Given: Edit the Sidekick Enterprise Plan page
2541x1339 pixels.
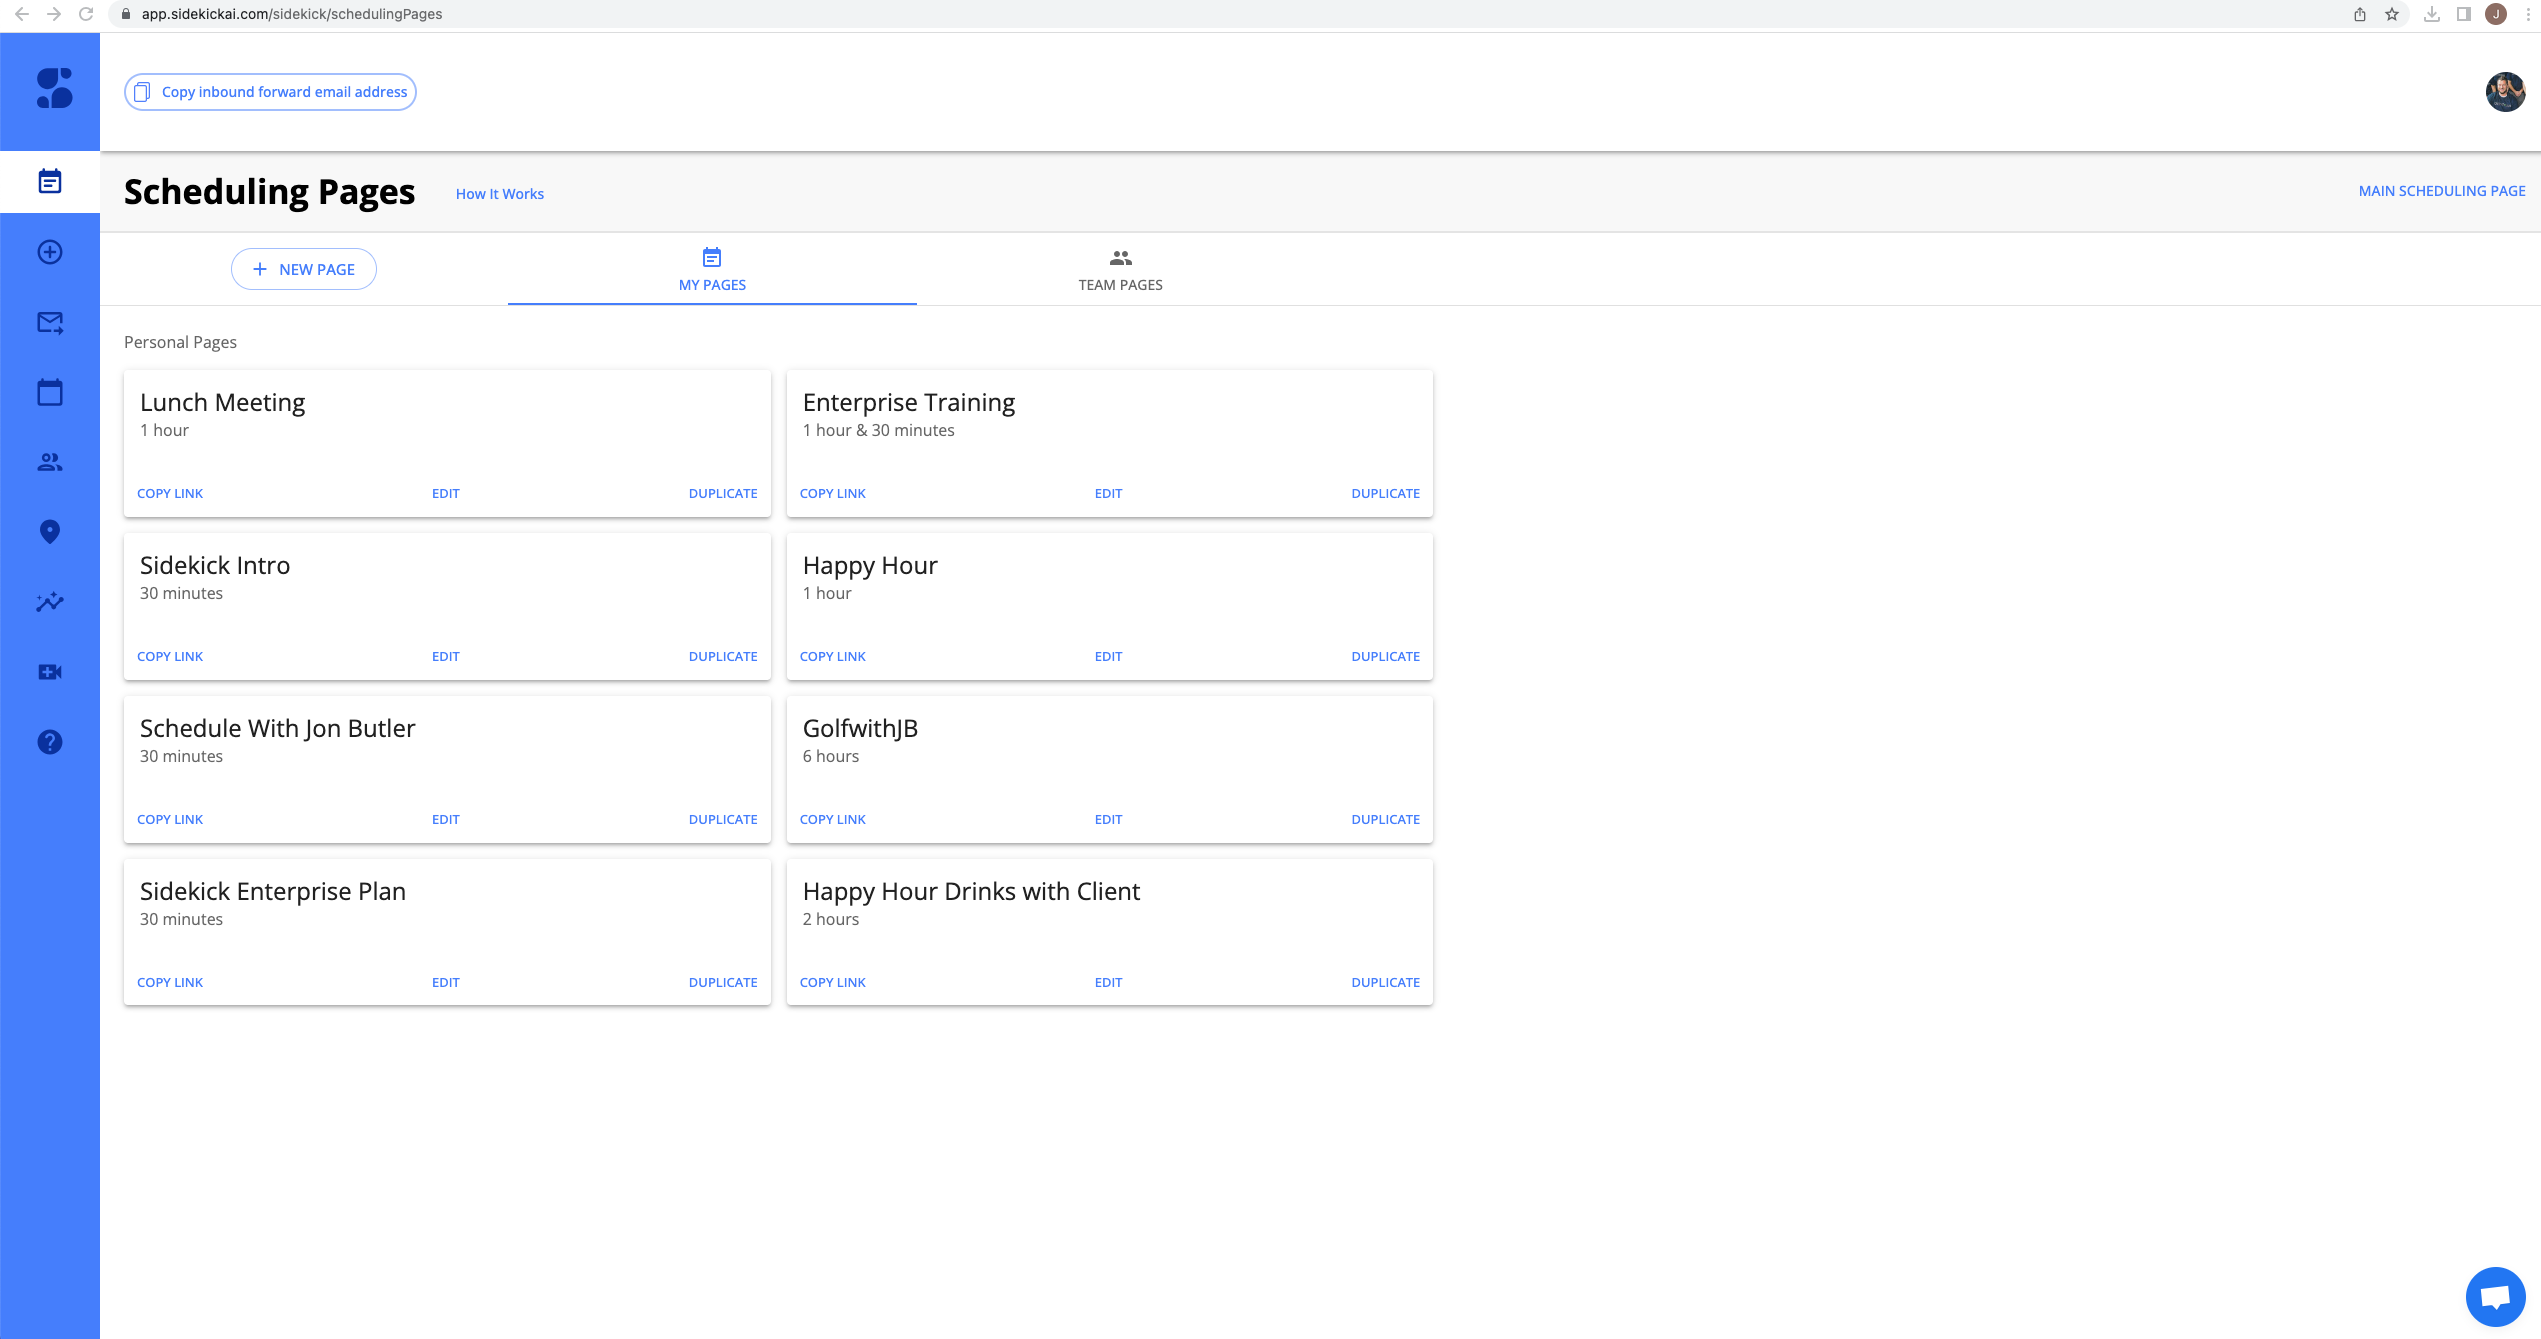Looking at the screenshot, I should [x=446, y=983].
